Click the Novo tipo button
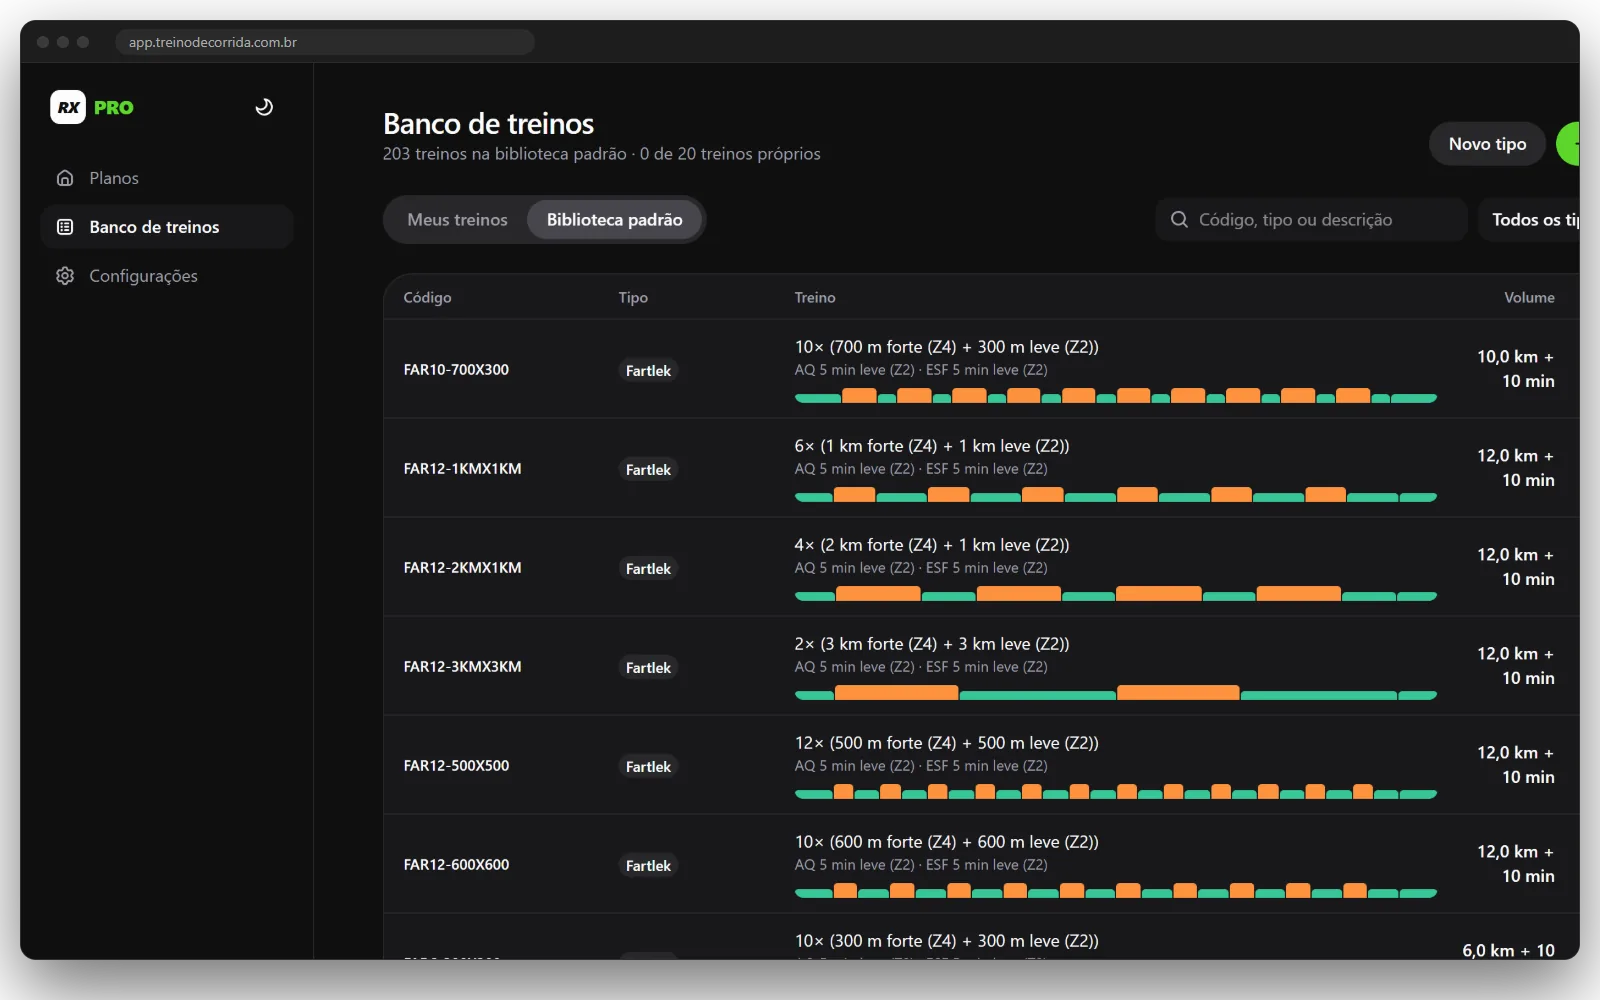This screenshot has height=1000, width=1600. point(1487,144)
